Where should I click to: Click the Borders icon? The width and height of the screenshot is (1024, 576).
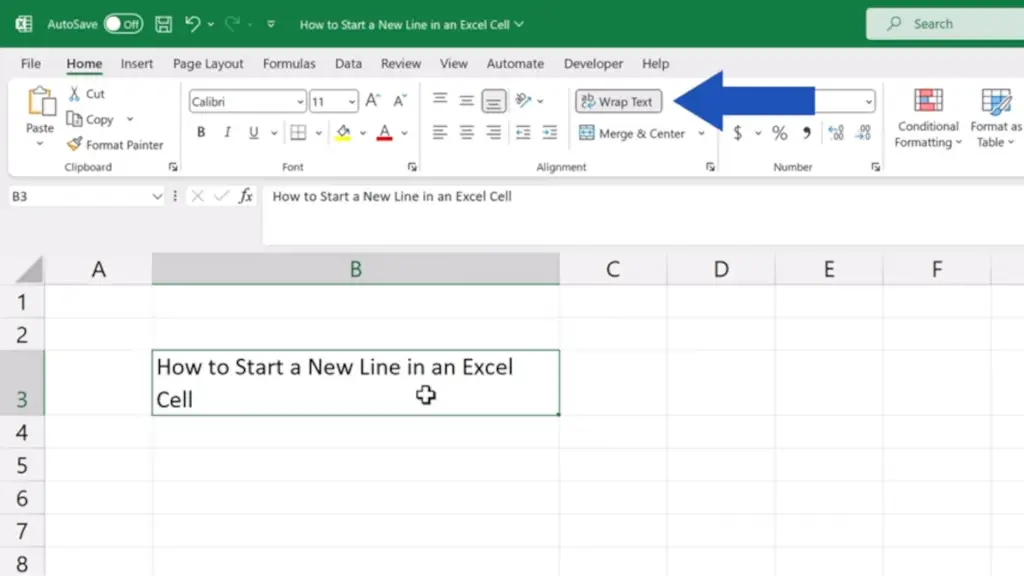tap(298, 133)
